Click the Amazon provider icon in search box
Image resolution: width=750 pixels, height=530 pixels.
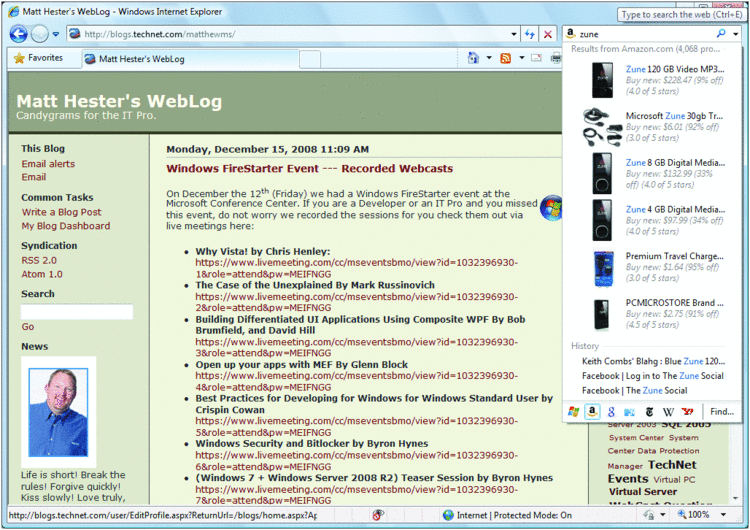[570, 34]
